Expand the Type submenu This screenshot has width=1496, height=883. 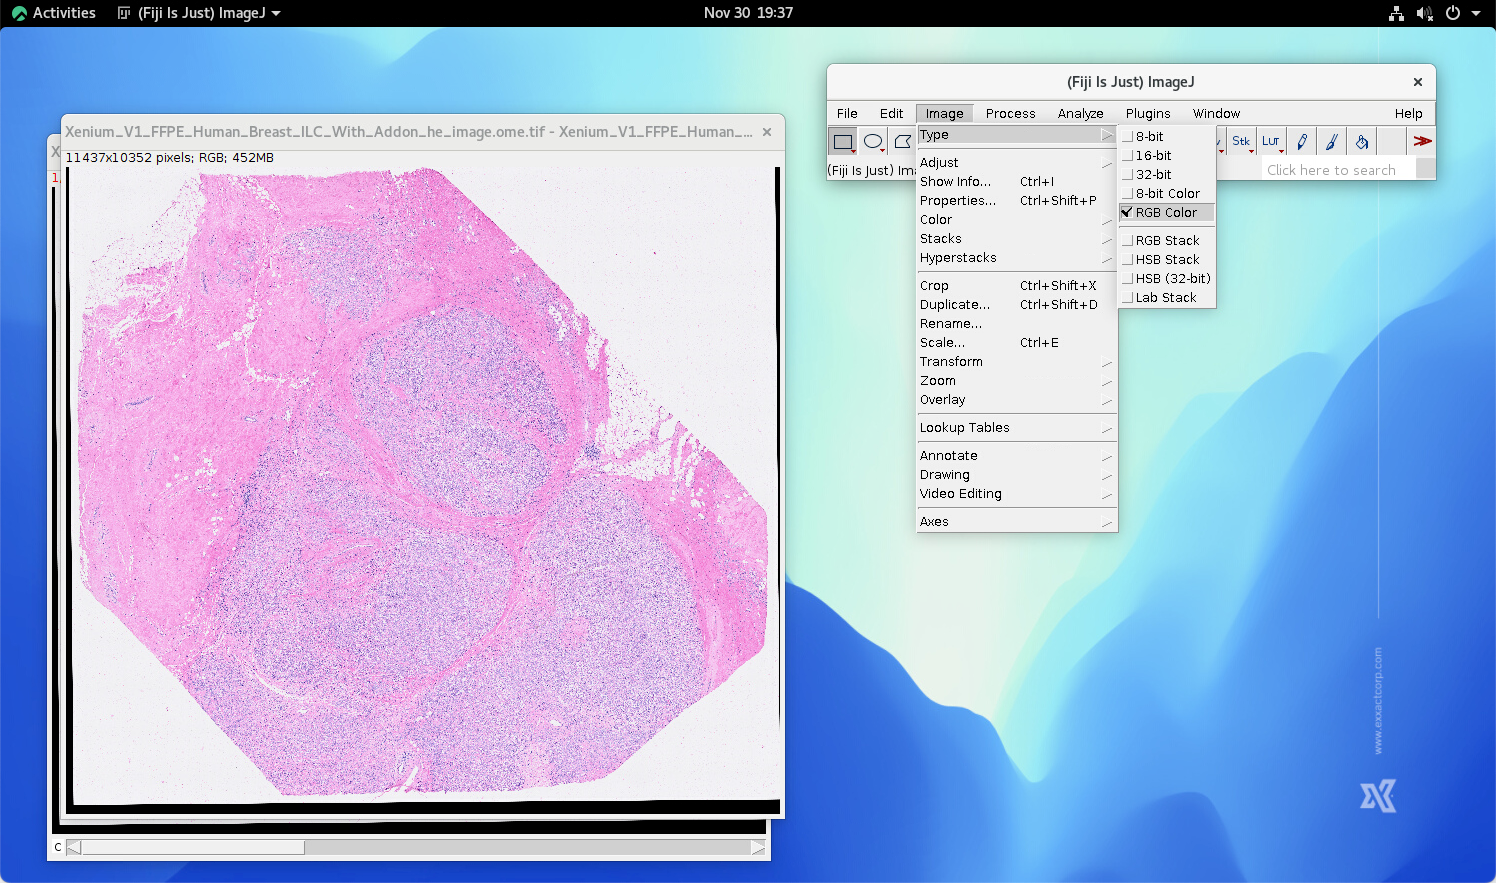pyautogui.click(x=1016, y=135)
